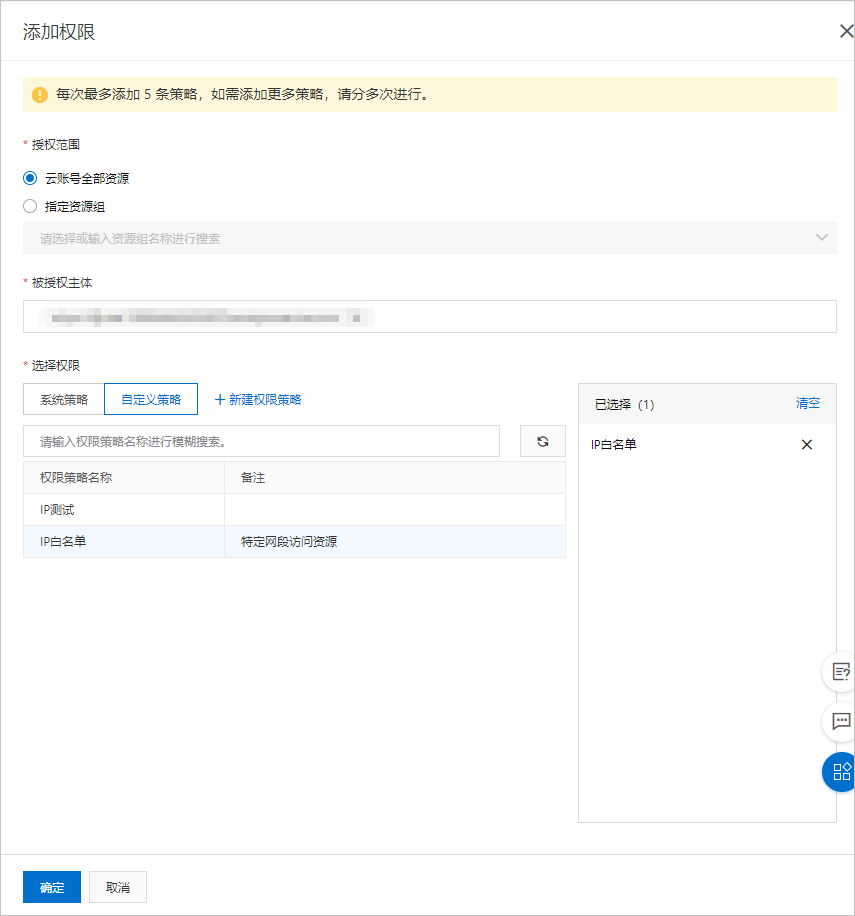
Task: Switch to the 系统策略 tab
Action: tap(64, 400)
